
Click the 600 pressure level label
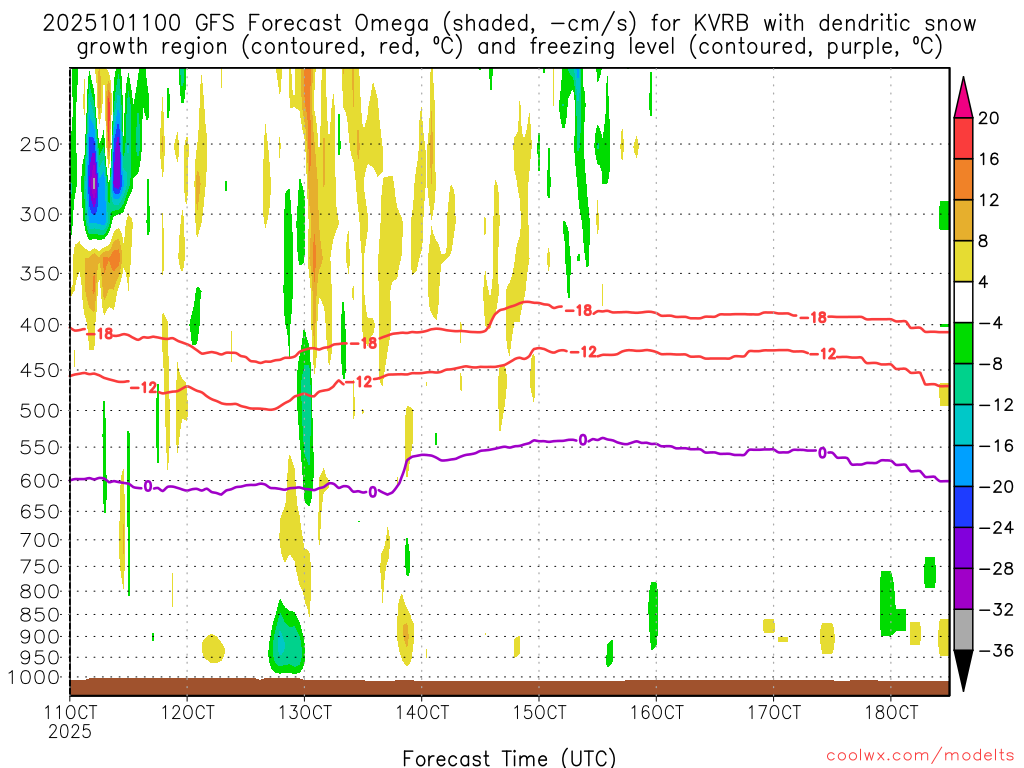click(x=40, y=481)
